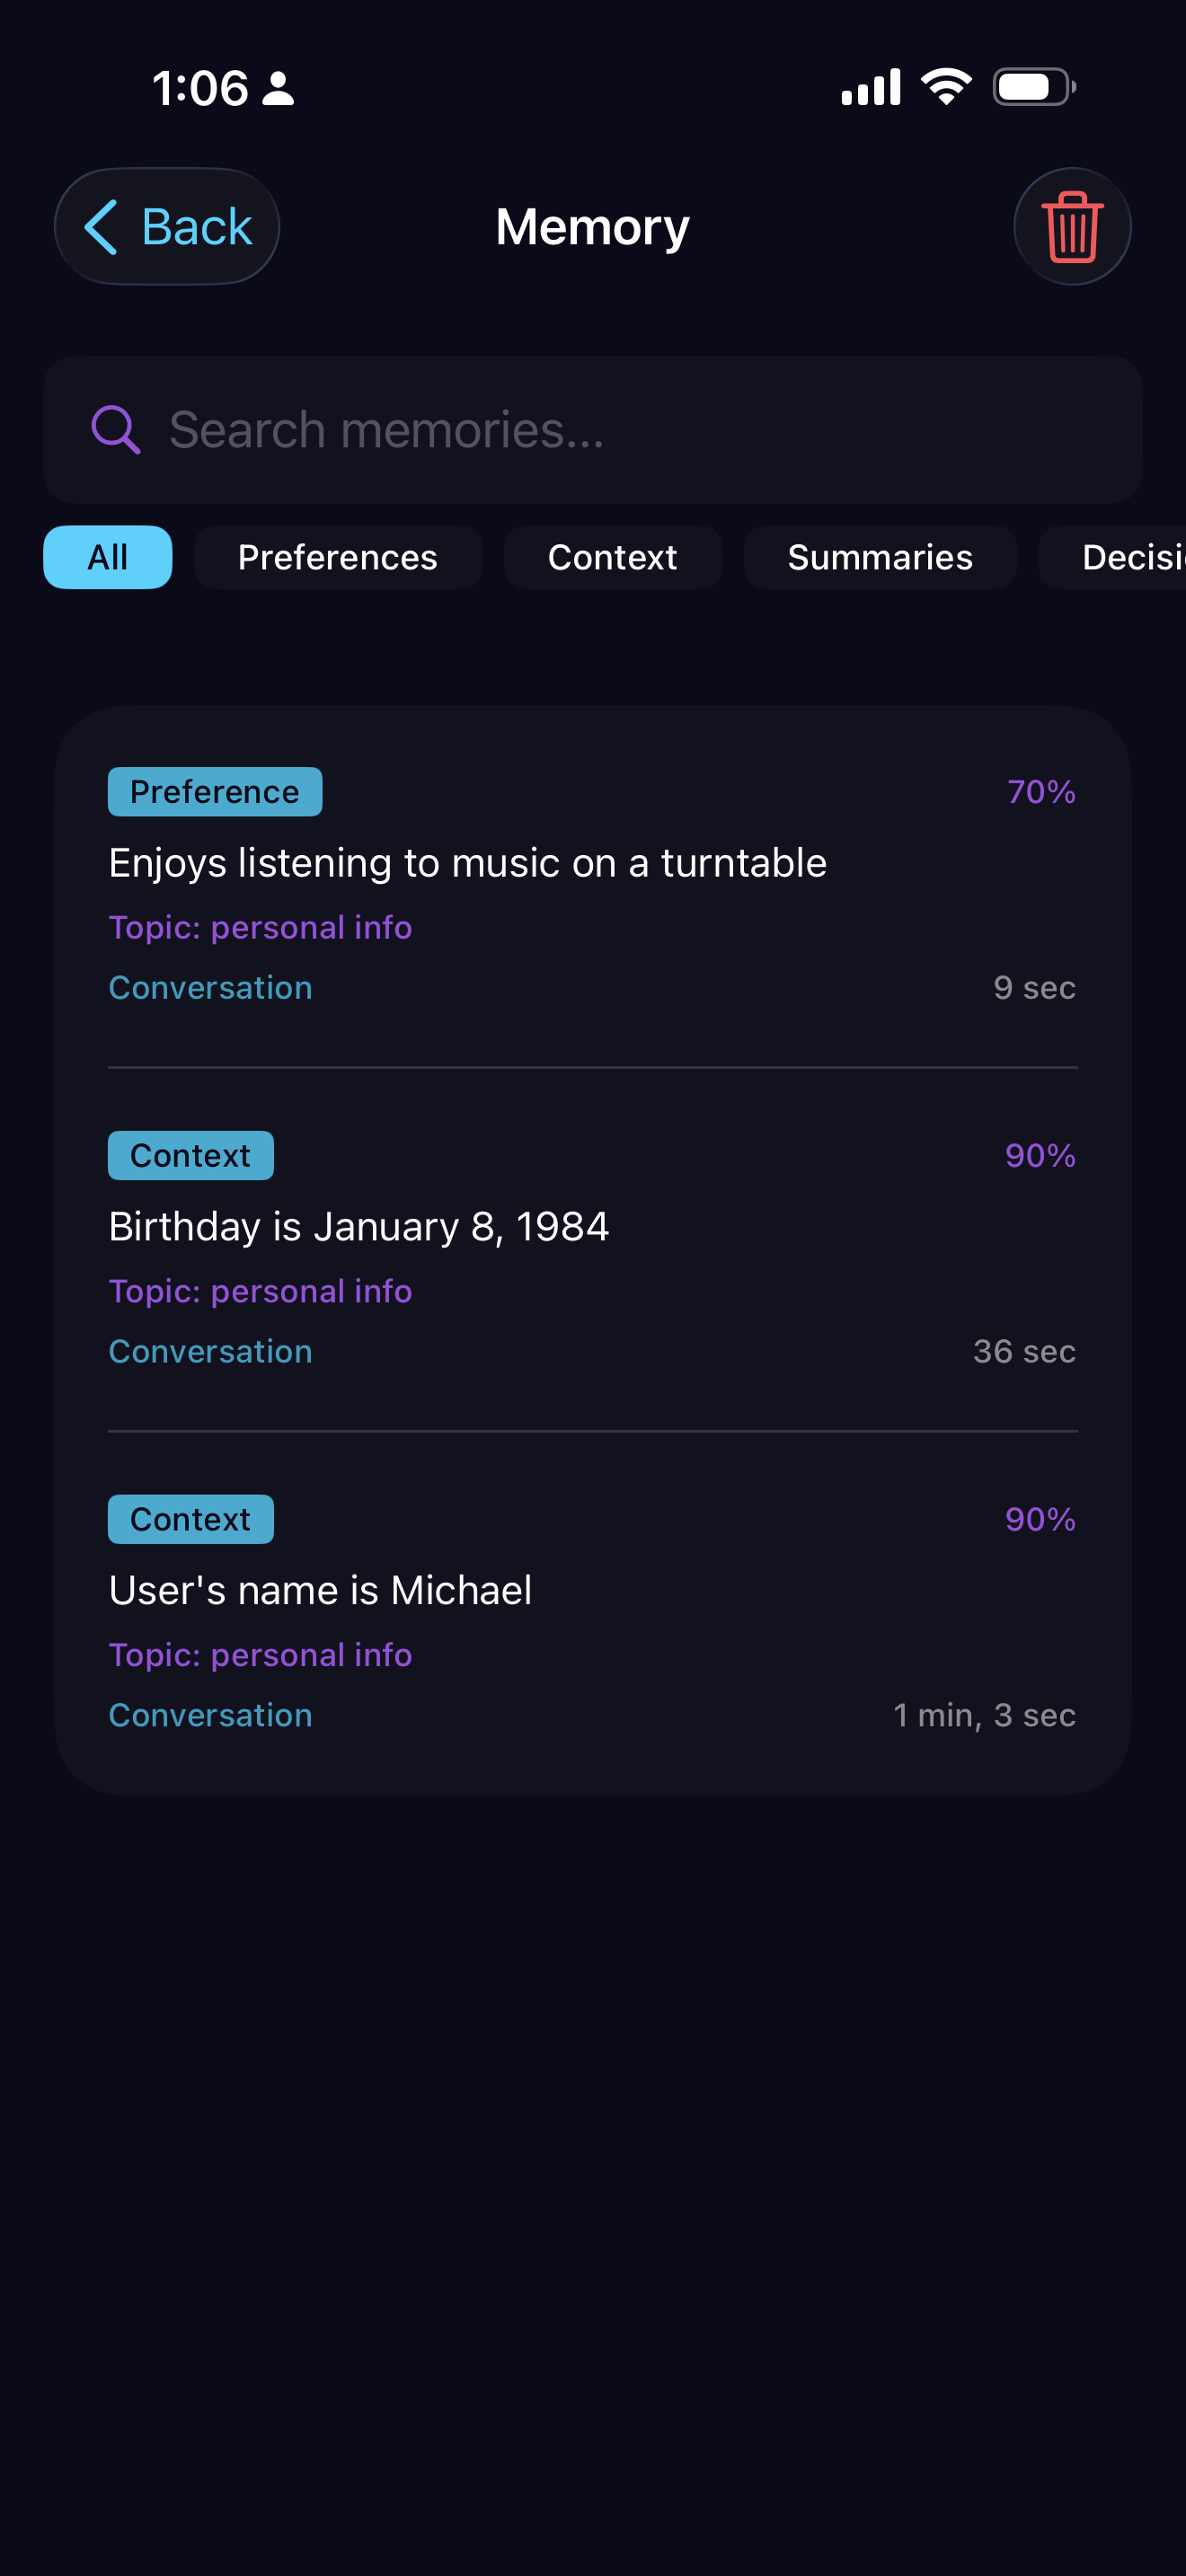Open the Birthday January 8, 1984 memory
The height and width of the screenshot is (2576, 1186).
click(359, 1227)
